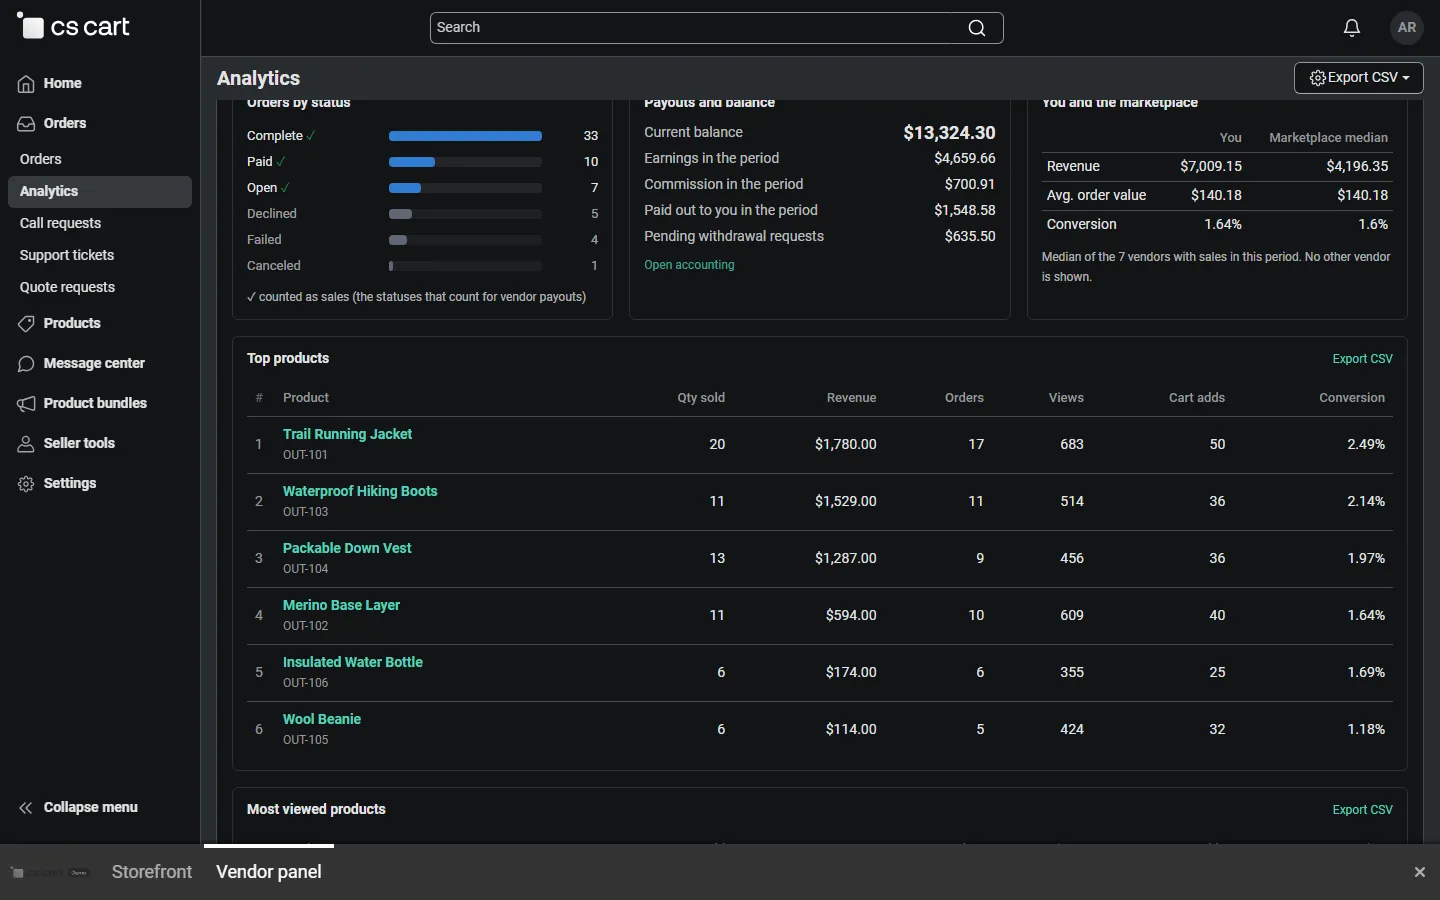Open the AR user avatar menu
Image resolution: width=1440 pixels, height=900 pixels.
tap(1407, 28)
